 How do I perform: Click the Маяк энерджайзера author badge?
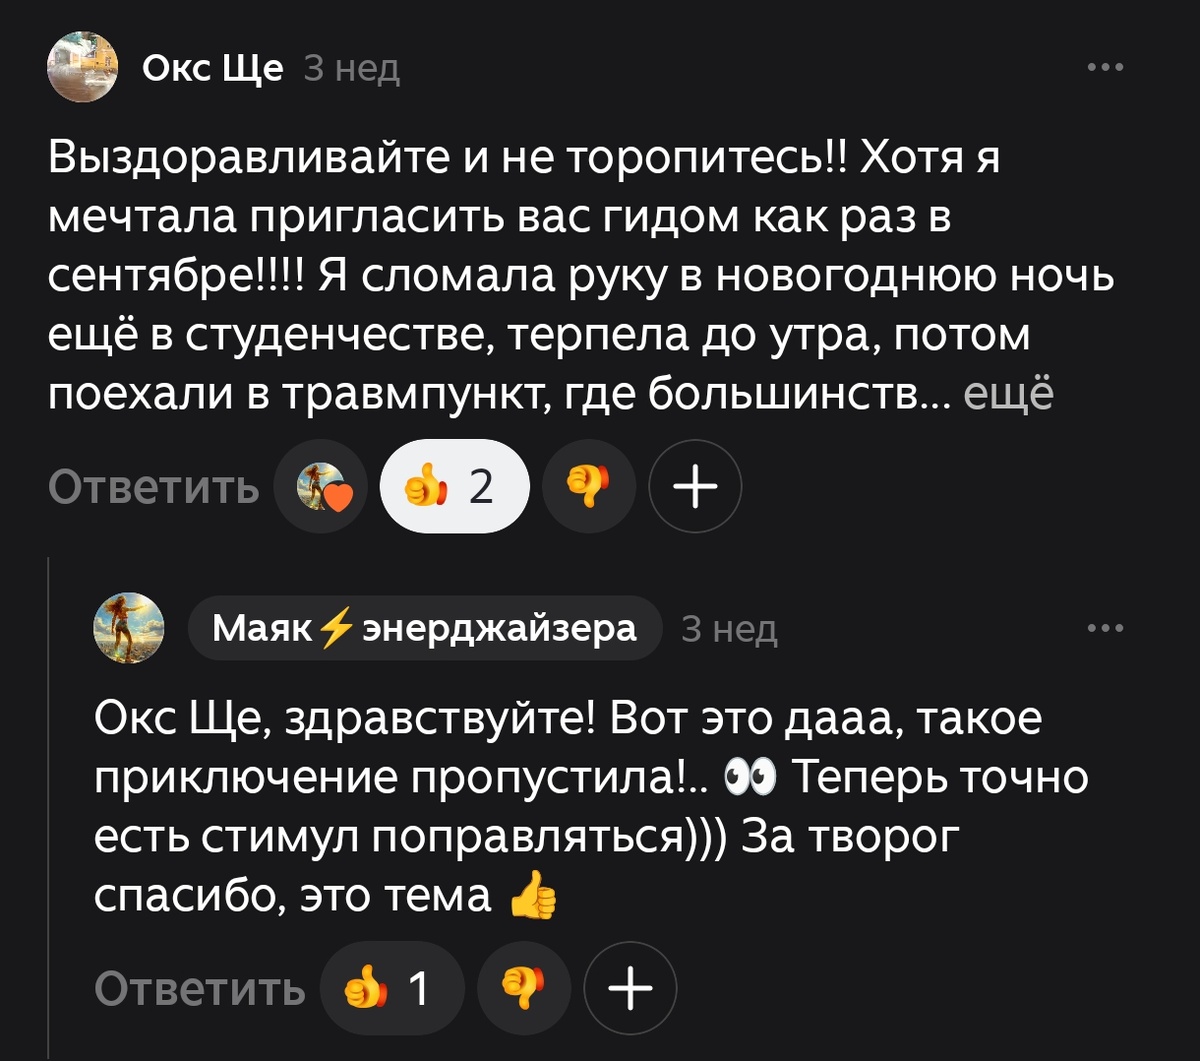click(x=425, y=627)
